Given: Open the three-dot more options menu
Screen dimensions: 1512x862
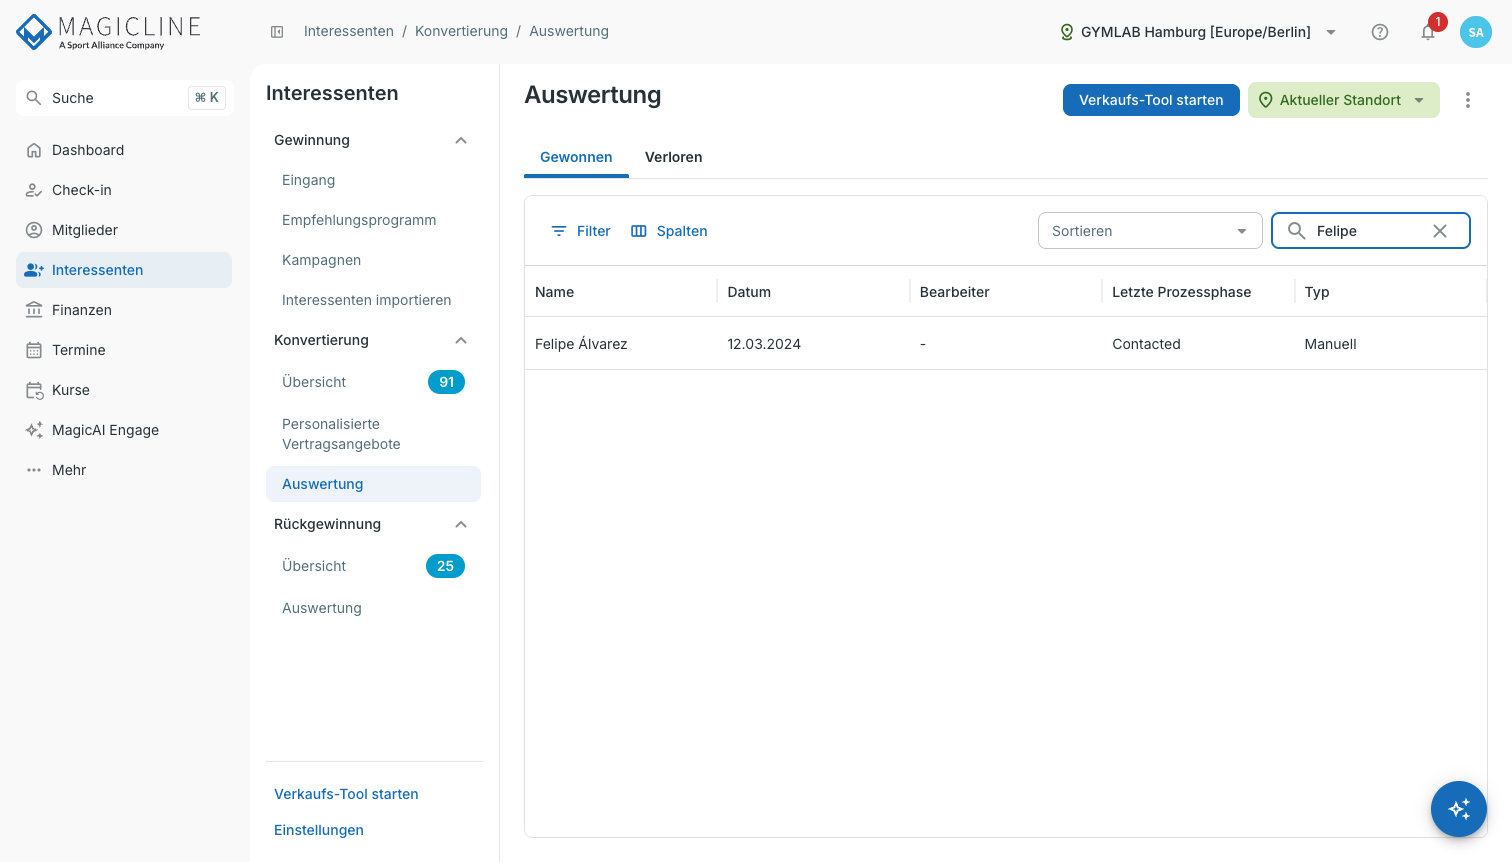Looking at the screenshot, I should pyautogui.click(x=1468, y=100).
